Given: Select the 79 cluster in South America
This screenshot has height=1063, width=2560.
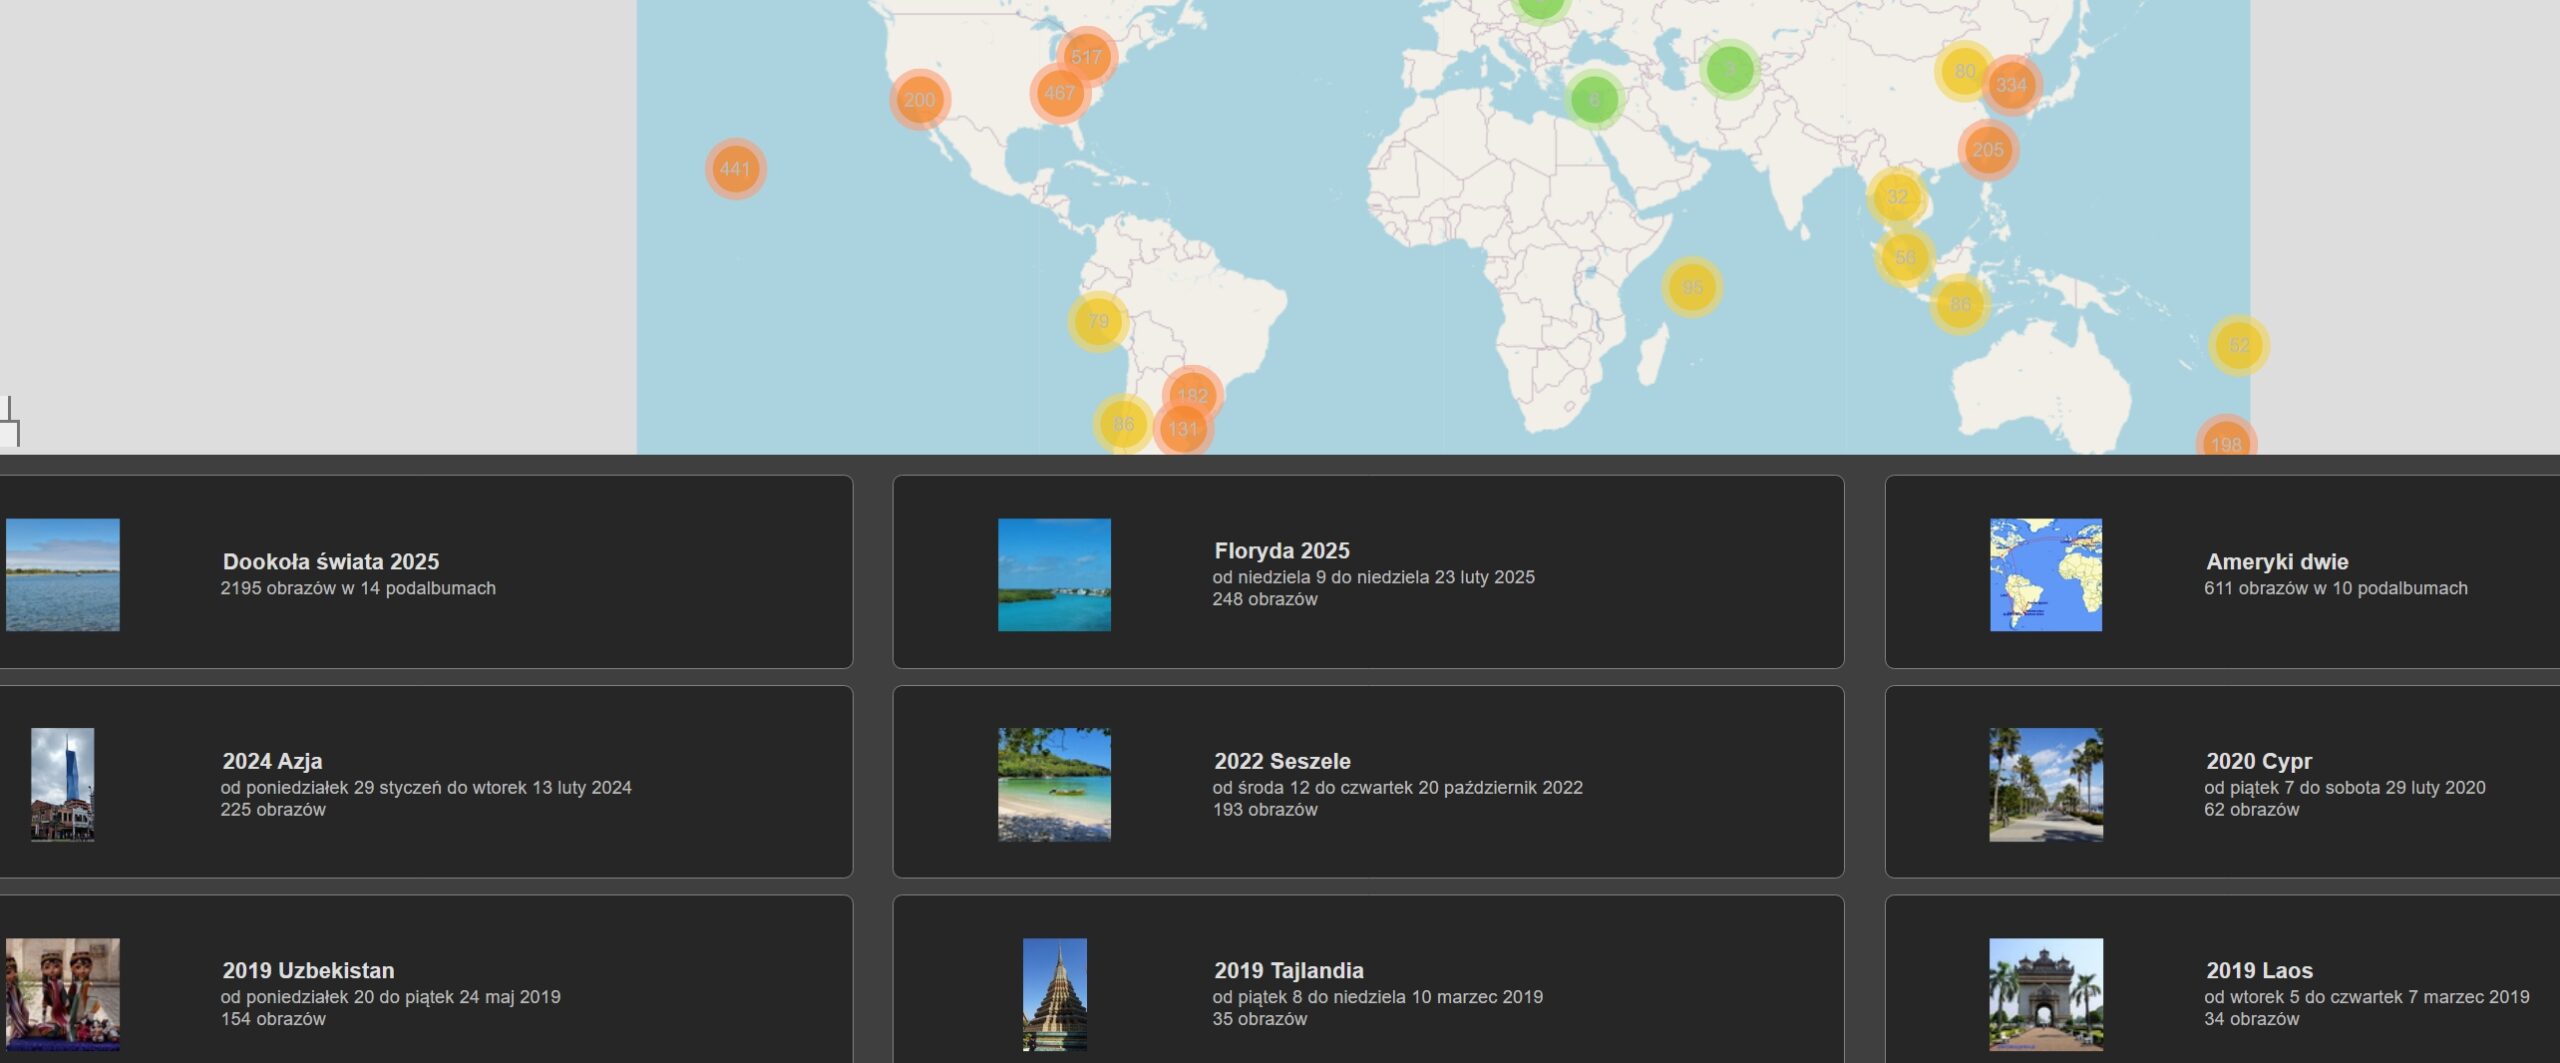Looking at the screenshot, I should tap(1098, 321).
